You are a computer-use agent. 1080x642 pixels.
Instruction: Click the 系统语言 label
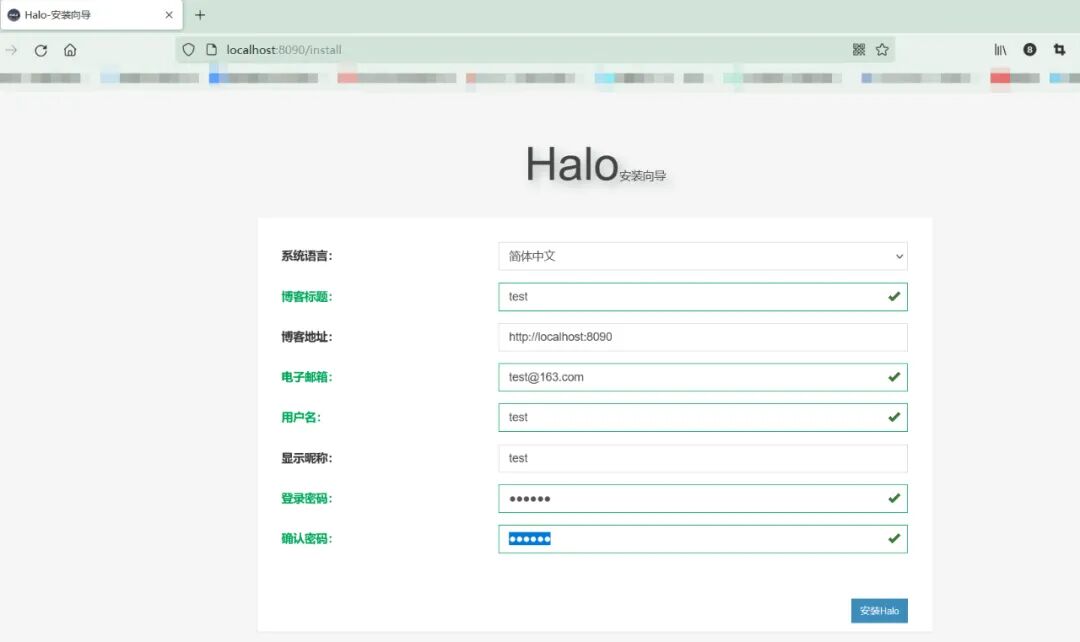coord(307,256)
